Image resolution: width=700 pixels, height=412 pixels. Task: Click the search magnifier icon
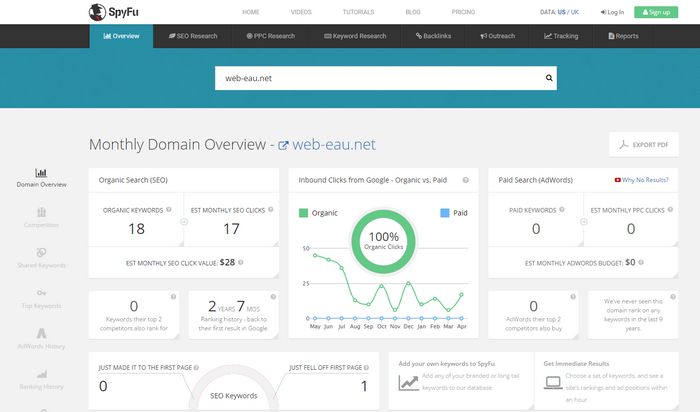[x=549, y=78]
